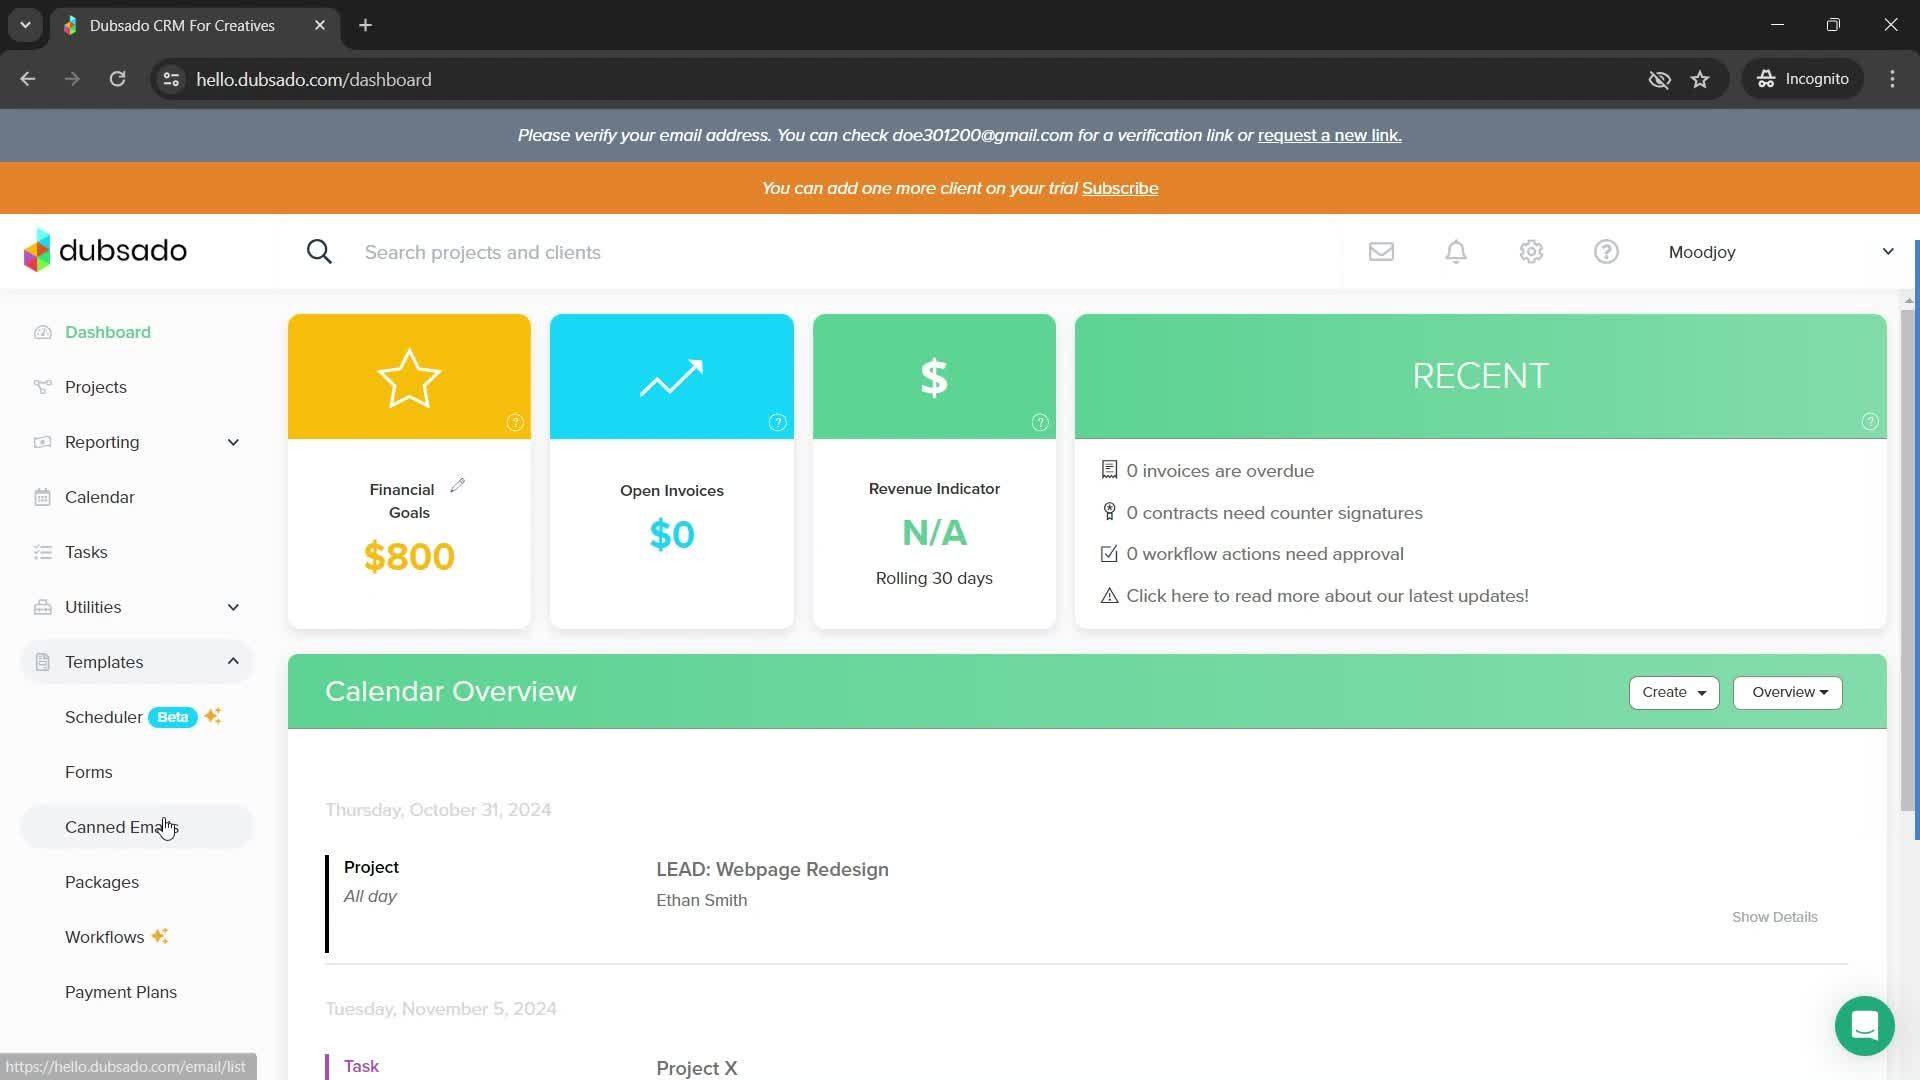Open Forms templates
1920x1080 pixels.
click(89, 772)
